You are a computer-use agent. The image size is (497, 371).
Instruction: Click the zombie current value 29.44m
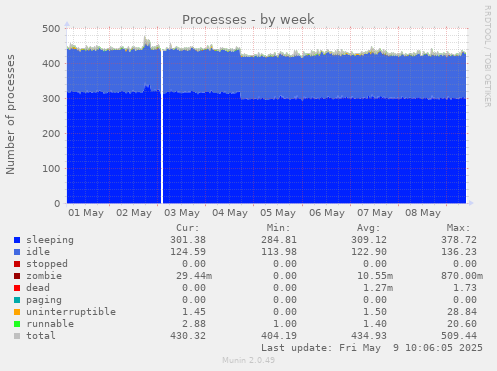click(194, 276)
